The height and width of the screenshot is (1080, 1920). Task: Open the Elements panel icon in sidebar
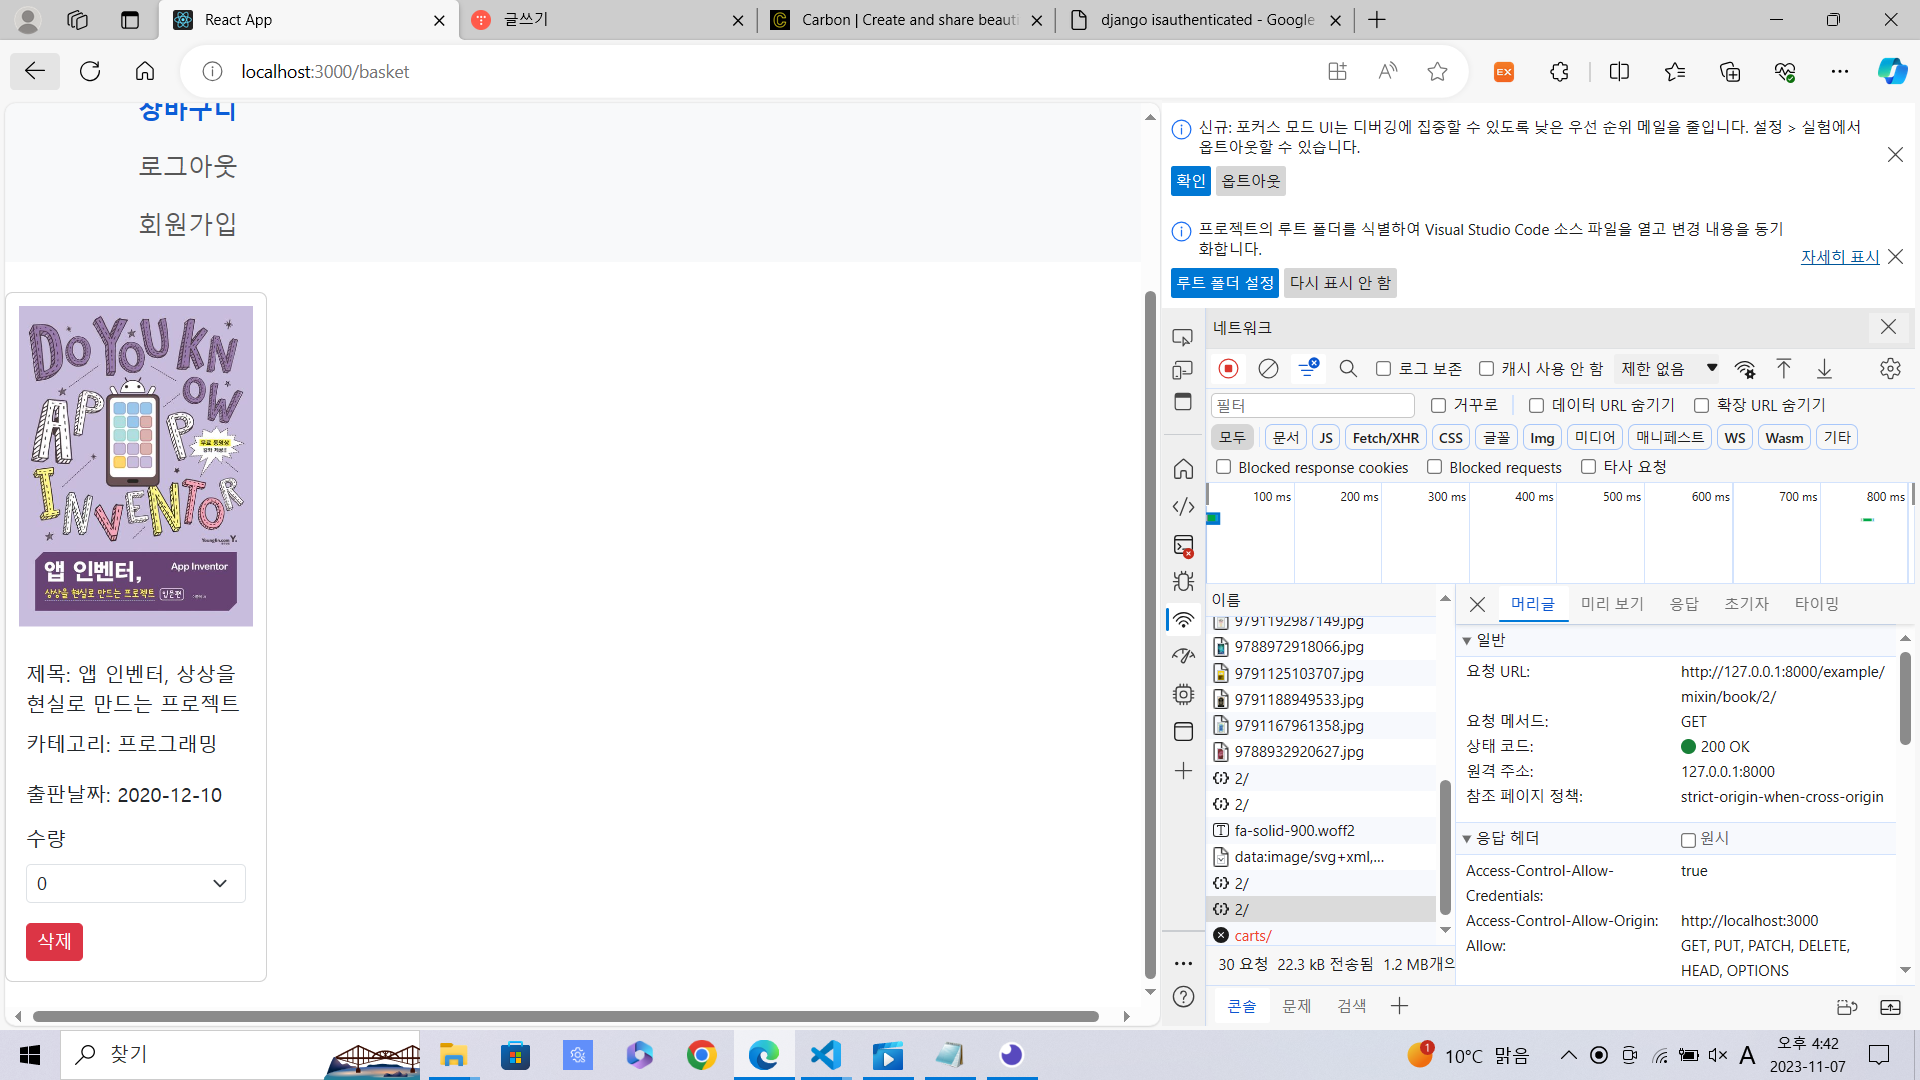coord(1183,507)
